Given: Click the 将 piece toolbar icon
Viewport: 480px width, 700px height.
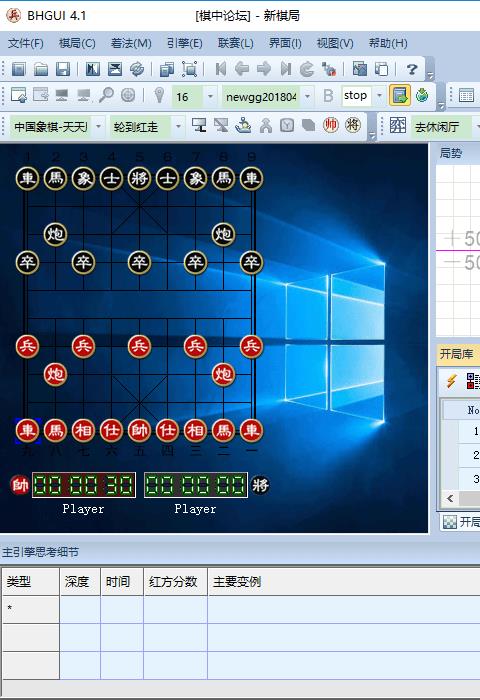Looking at the screenshot, I should (353, 125).
